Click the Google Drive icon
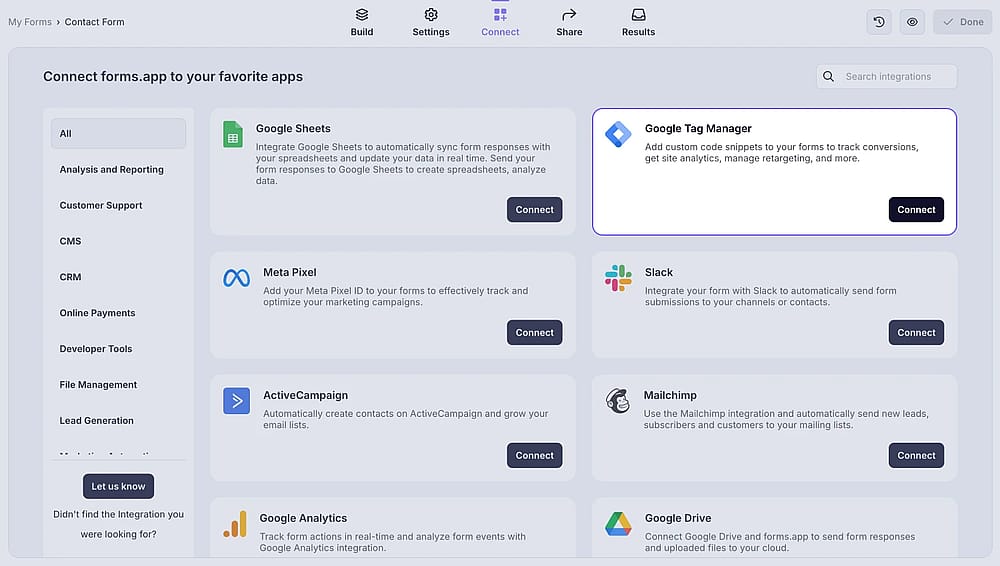 point(618,524)
